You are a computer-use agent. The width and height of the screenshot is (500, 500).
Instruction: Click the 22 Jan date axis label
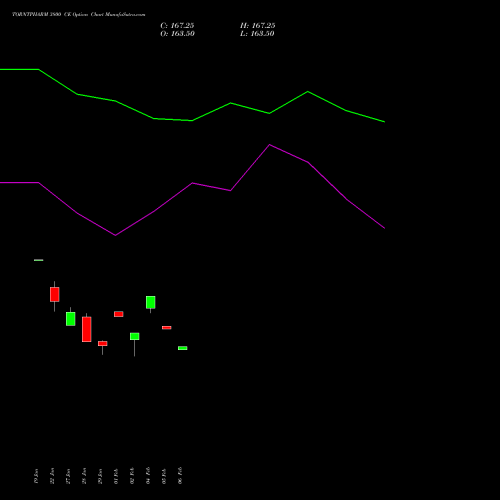tap(52, 476)
